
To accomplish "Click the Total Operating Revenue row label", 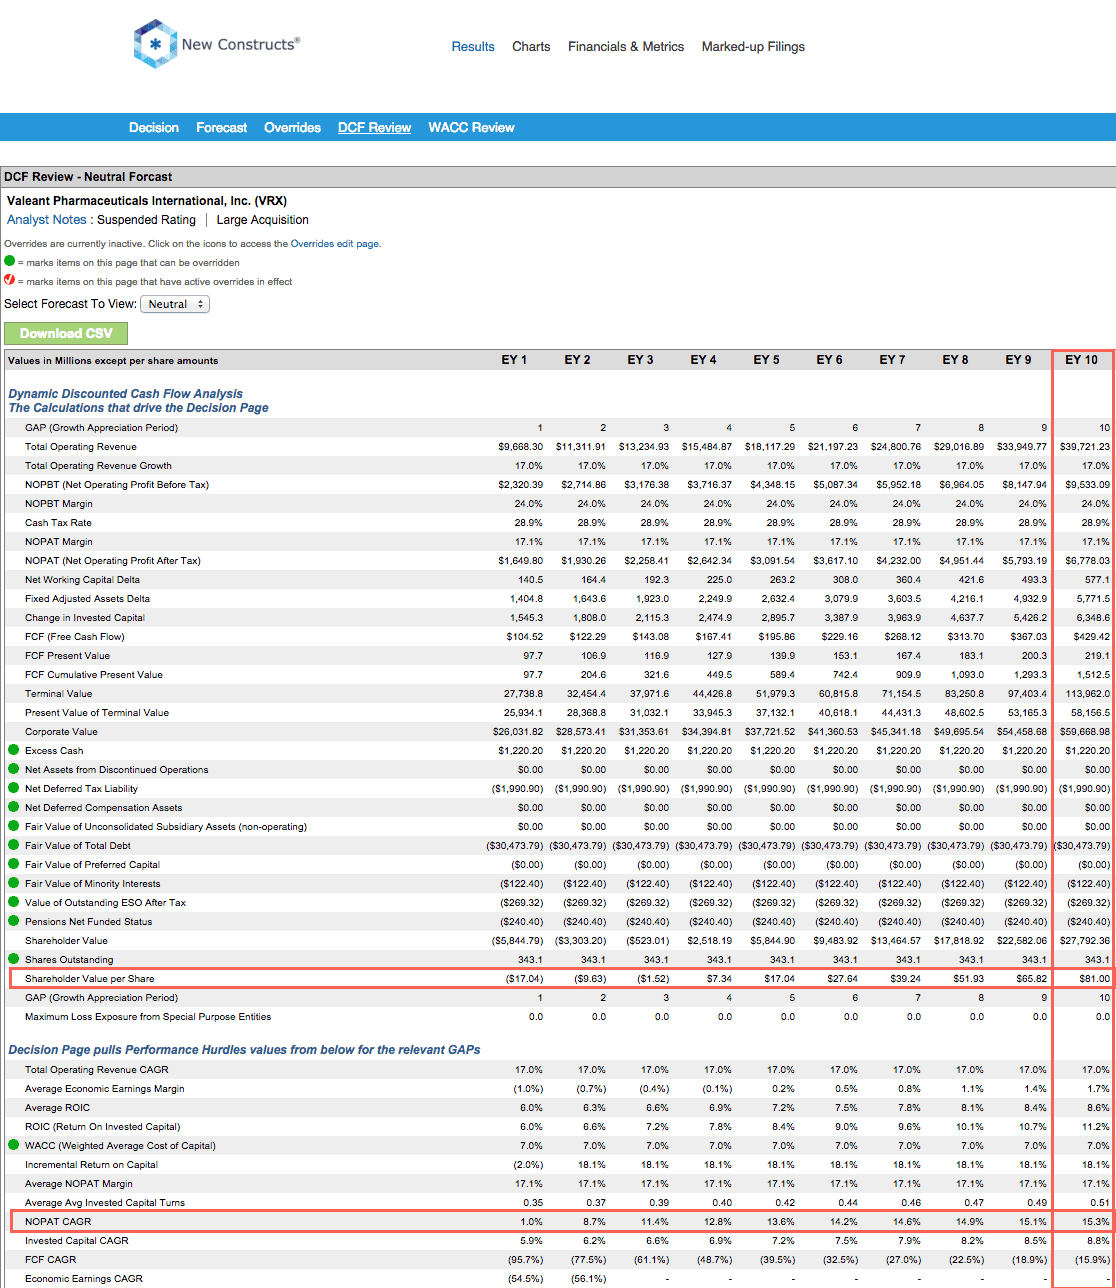I will pos(81,446).
